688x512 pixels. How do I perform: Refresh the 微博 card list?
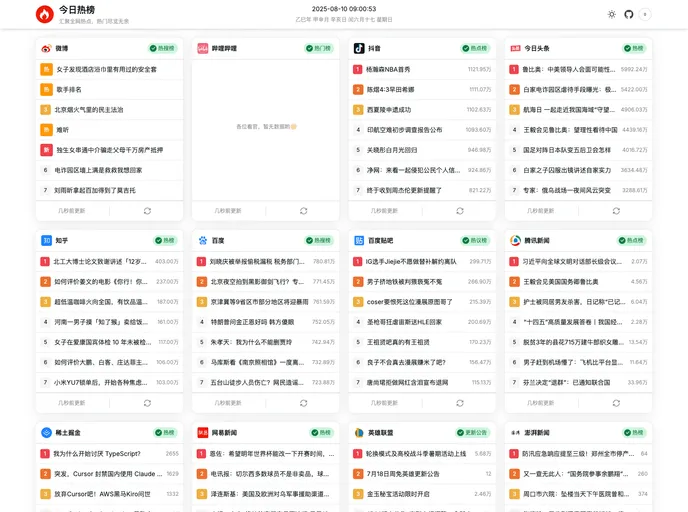click(x=147, y=211)
